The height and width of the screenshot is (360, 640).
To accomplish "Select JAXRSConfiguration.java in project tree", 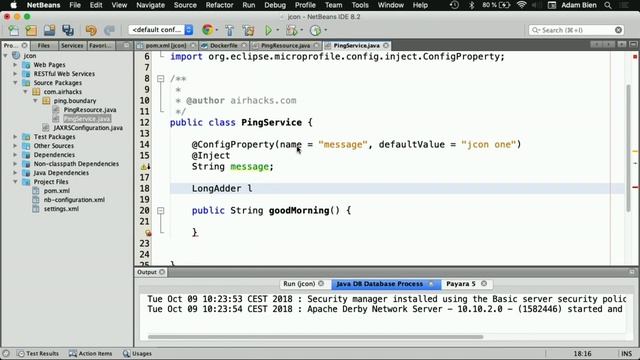I will pos(88,128).
